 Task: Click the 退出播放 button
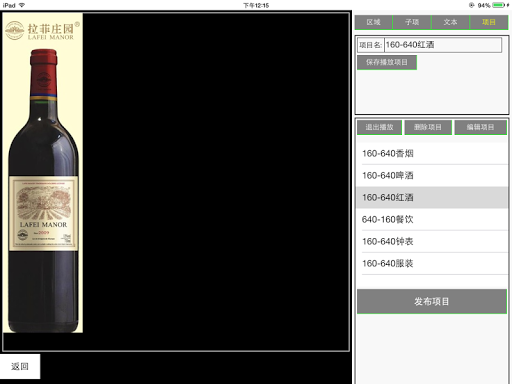[x=379, y=127]
